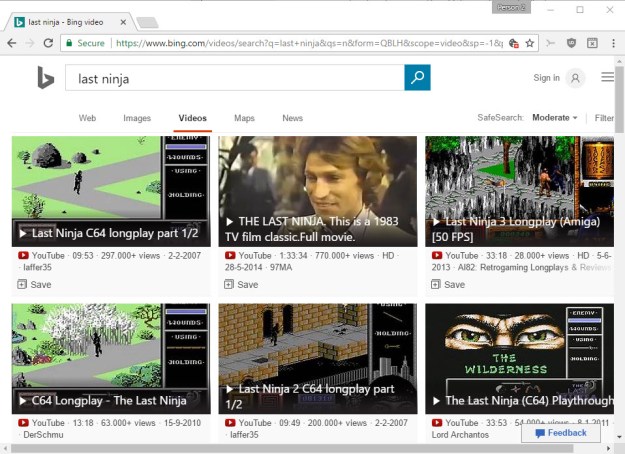The width and height of the screenshot is (625, 454).
Task: Bookmark page with the star icon
Action: point(529,43)
